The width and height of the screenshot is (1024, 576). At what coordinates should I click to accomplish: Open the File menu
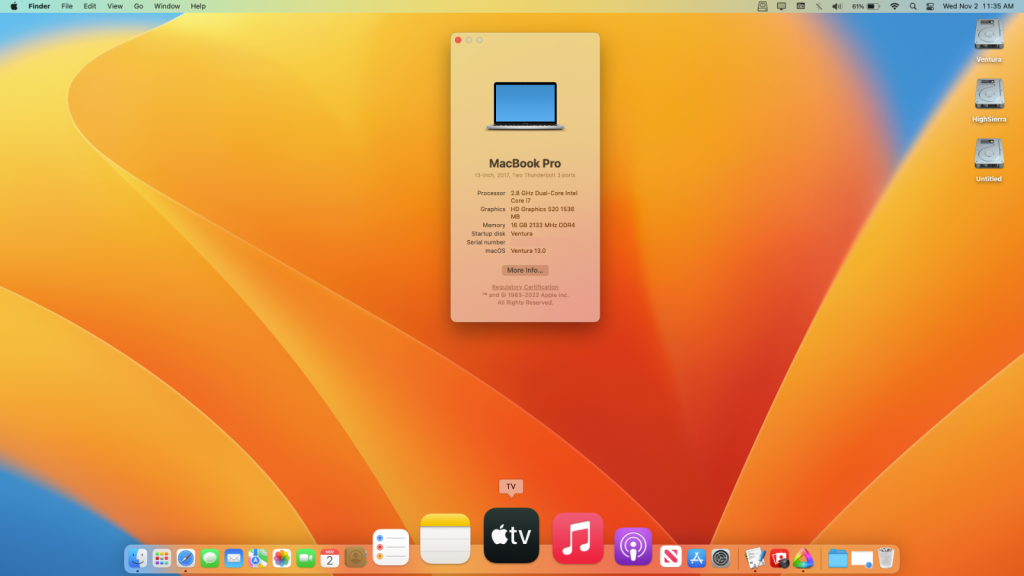point(67,6)
